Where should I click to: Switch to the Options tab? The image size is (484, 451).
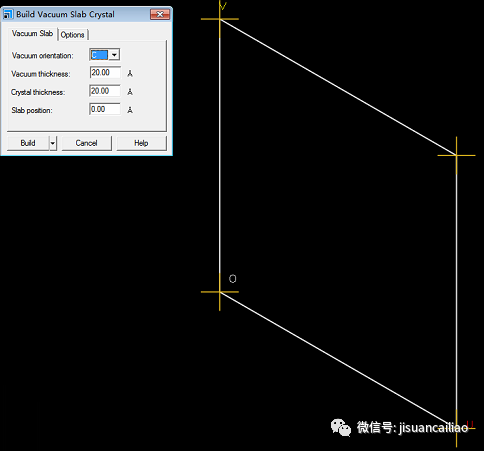(72, 35)
